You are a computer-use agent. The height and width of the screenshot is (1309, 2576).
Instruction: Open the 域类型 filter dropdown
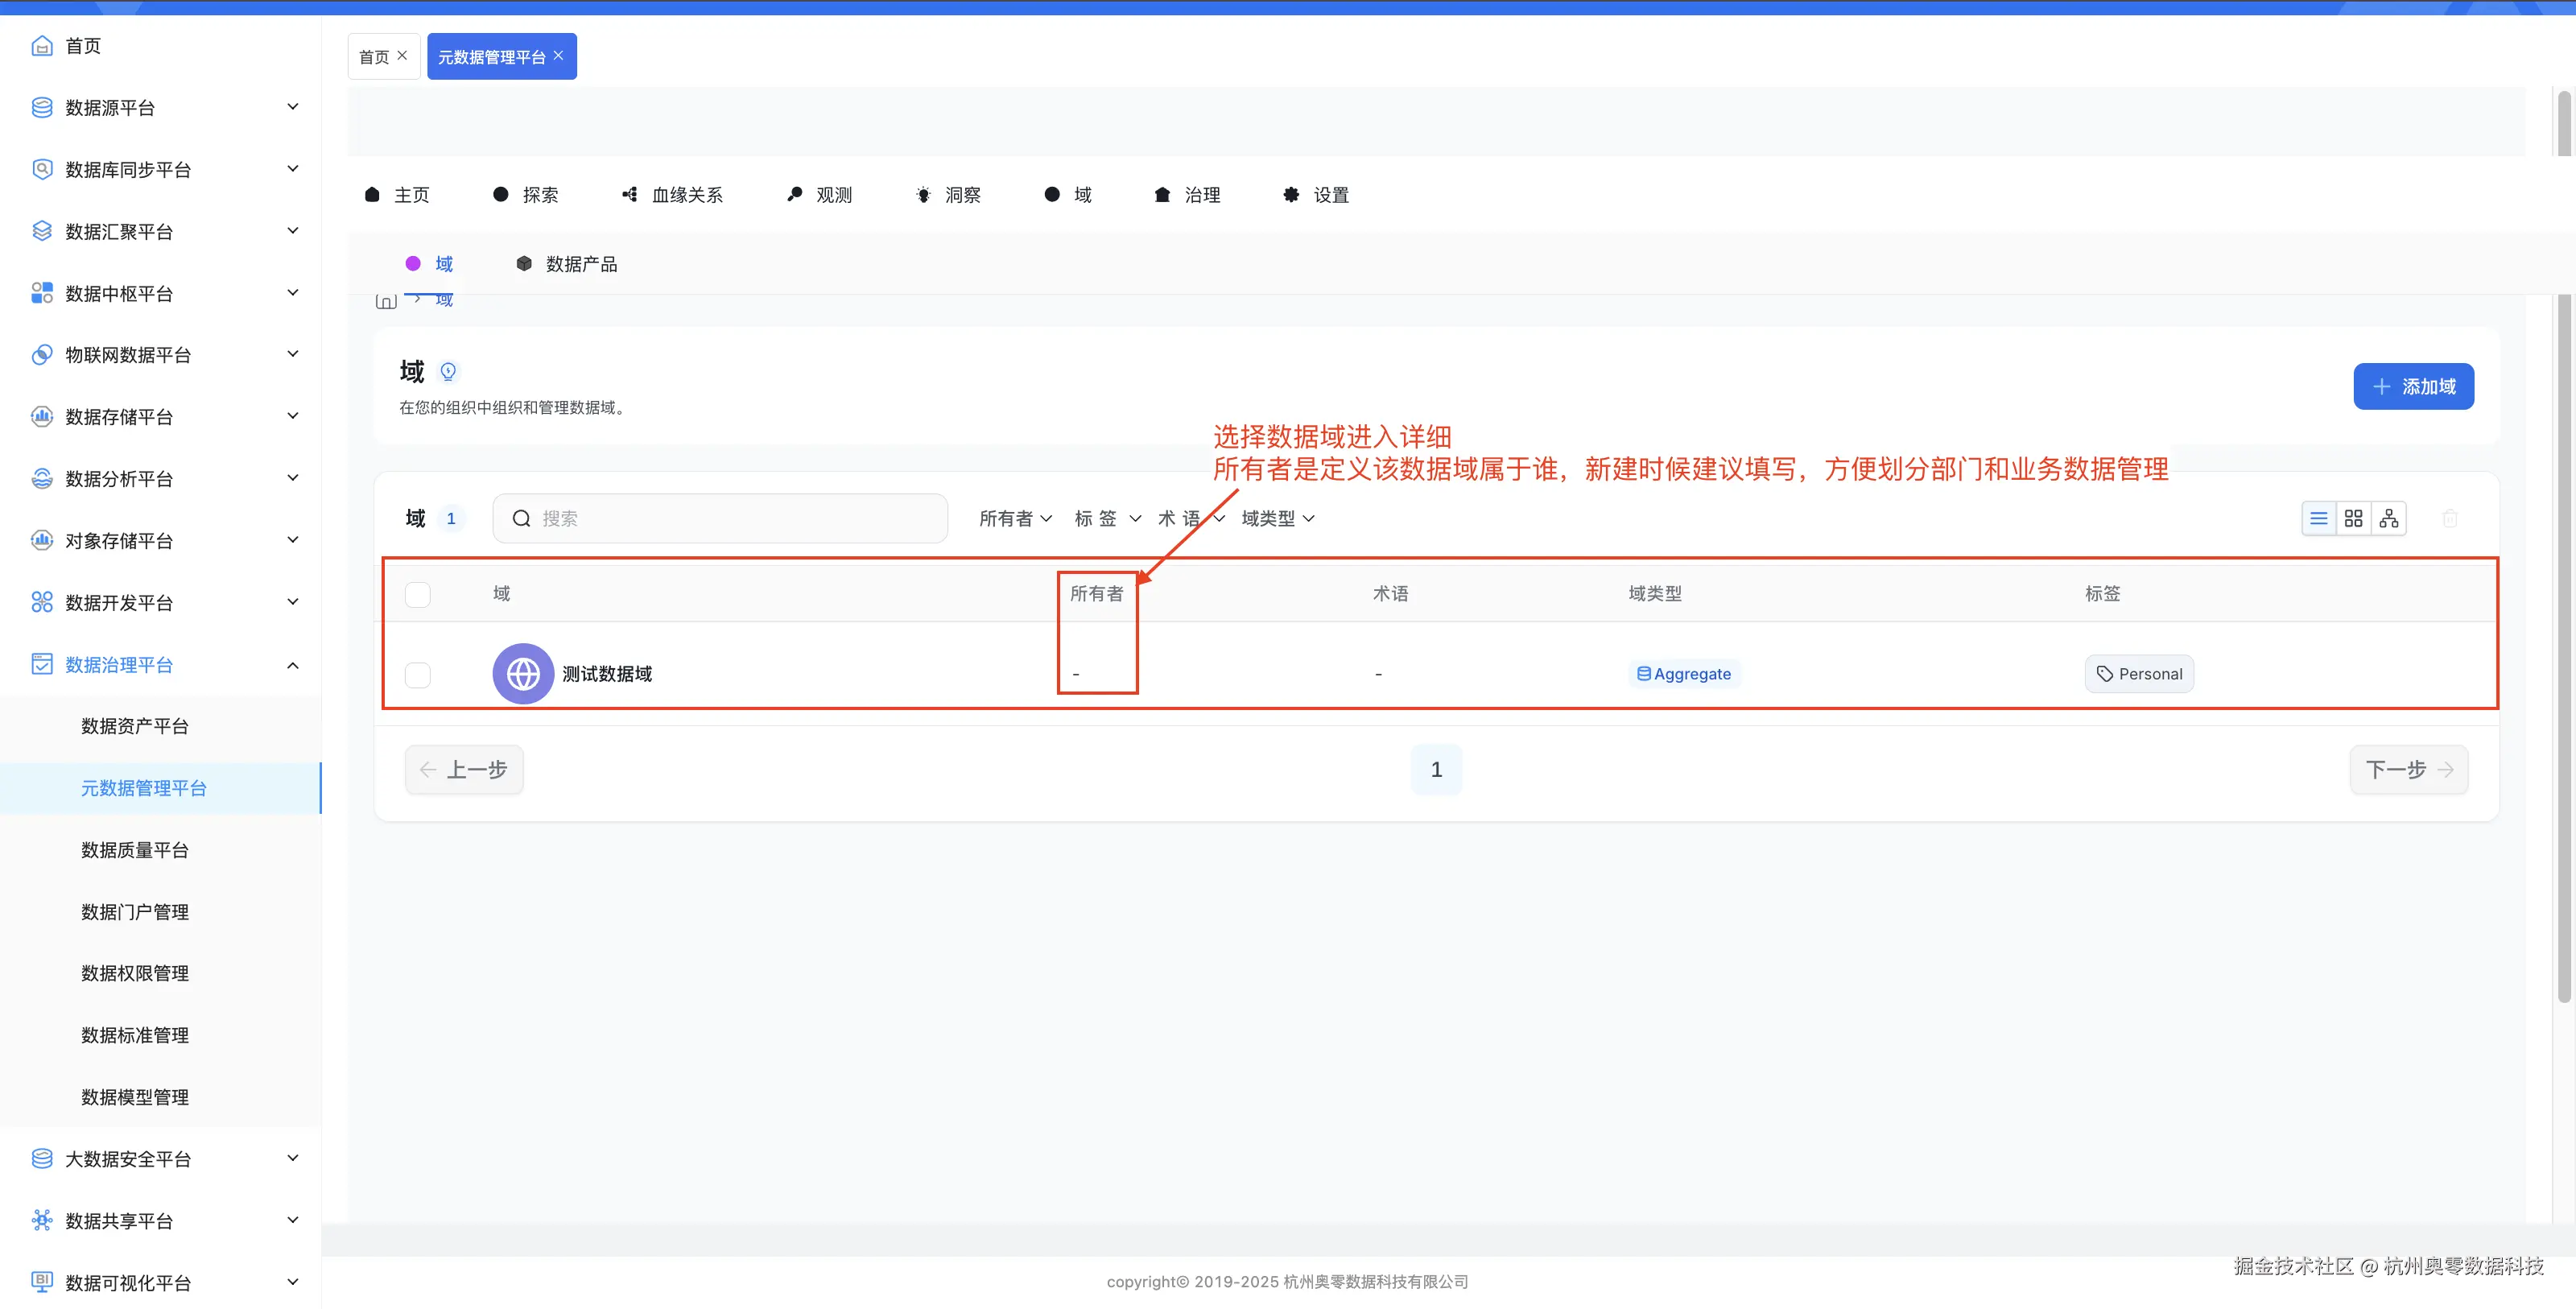[x=1277, y=518]
